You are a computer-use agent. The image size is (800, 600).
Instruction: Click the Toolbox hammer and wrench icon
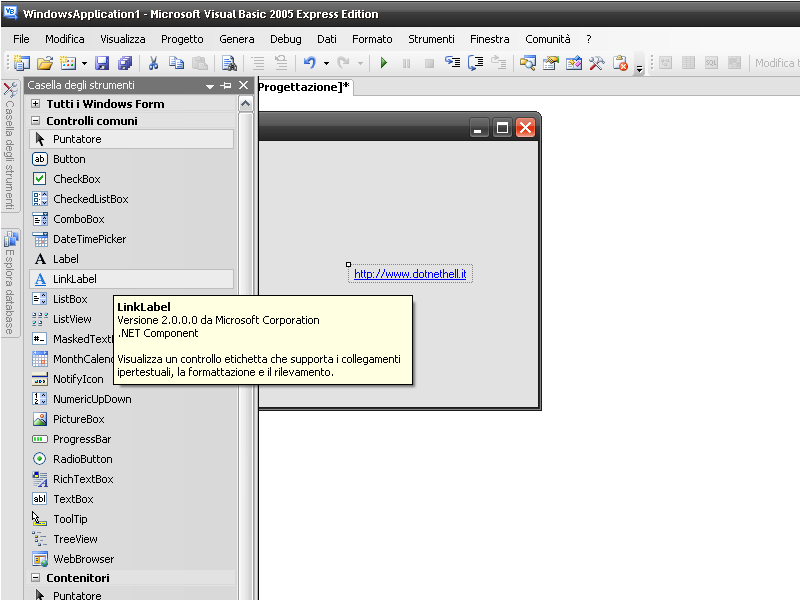[596, 63]
